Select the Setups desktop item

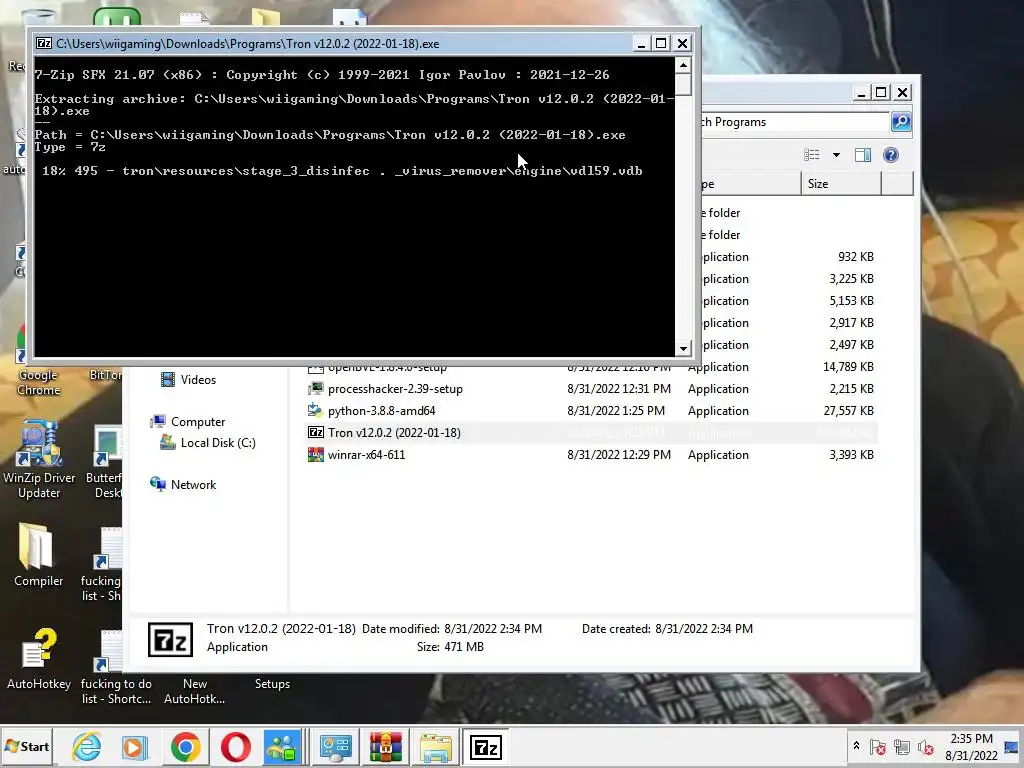(272, 684)
